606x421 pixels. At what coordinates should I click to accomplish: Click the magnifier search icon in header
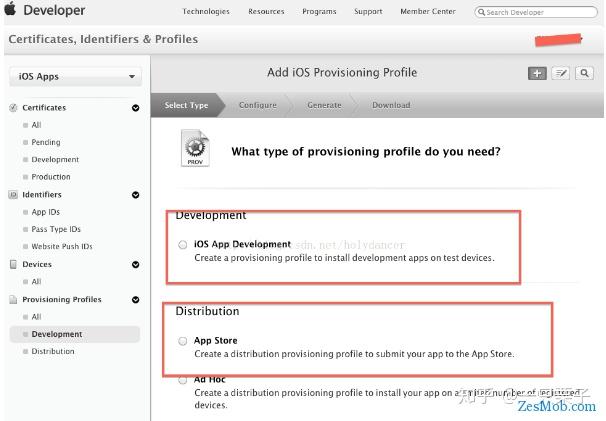point(584,73)
